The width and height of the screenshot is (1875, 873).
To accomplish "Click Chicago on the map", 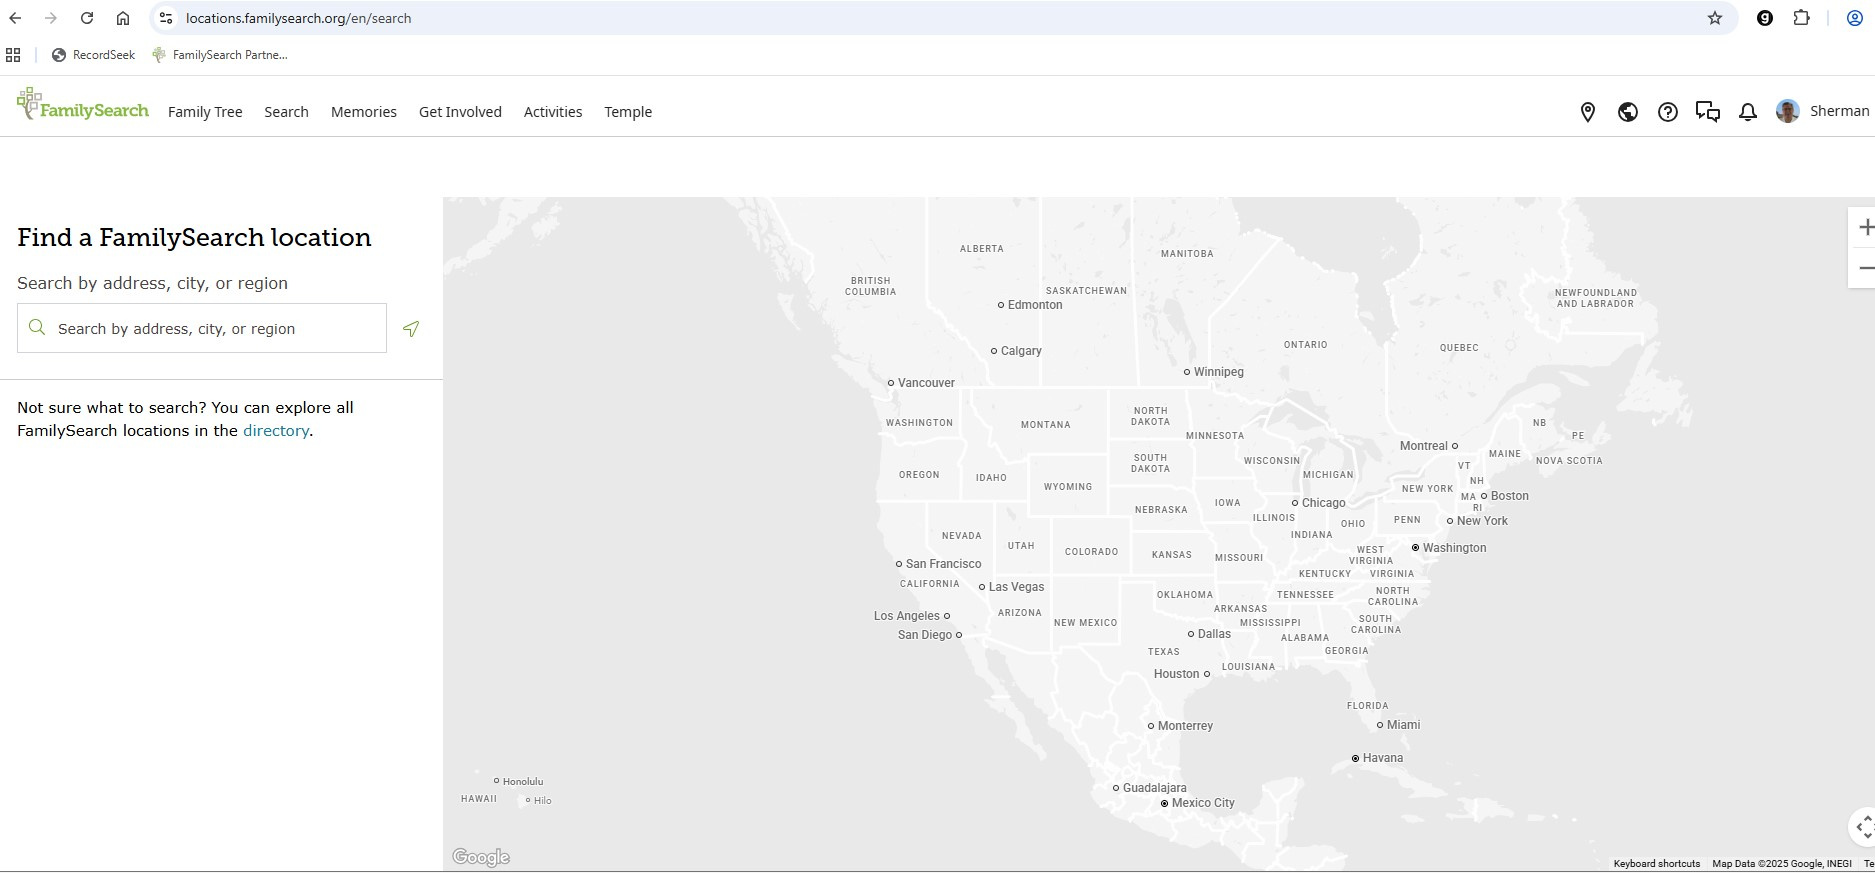I will pyautogui.click(x=1319, y=503).
